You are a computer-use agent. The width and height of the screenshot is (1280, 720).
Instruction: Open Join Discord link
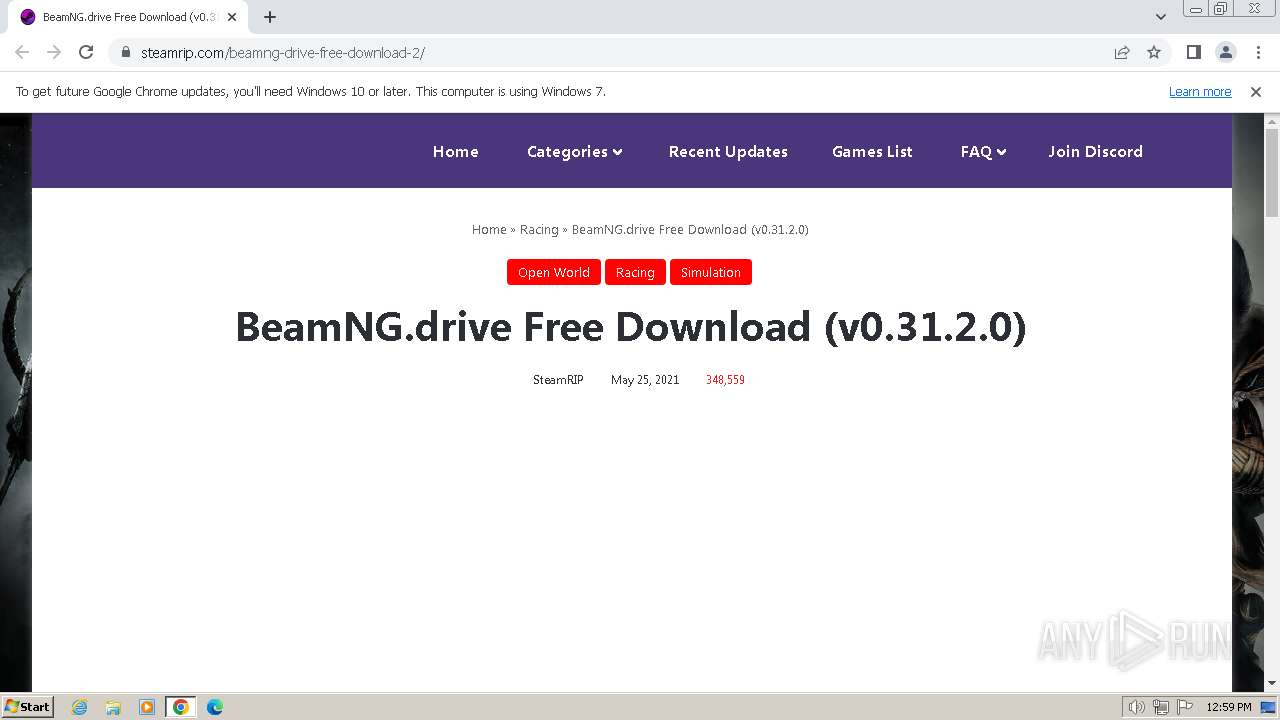coord(1095,151)
